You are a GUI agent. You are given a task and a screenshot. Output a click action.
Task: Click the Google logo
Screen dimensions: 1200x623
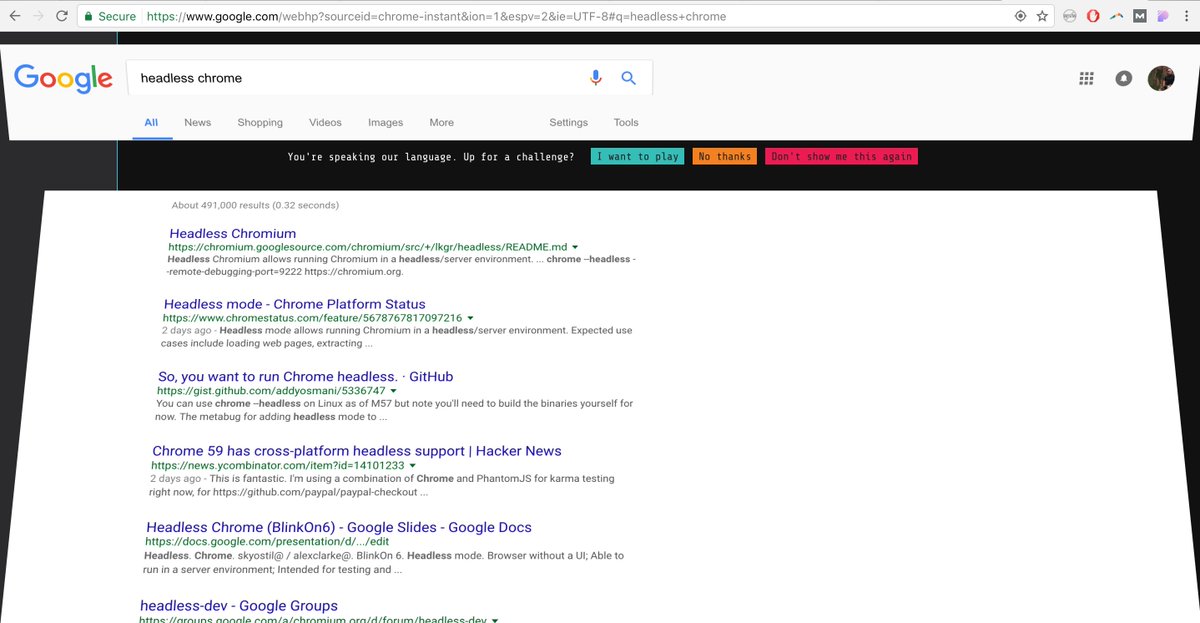tap(63, 78)
